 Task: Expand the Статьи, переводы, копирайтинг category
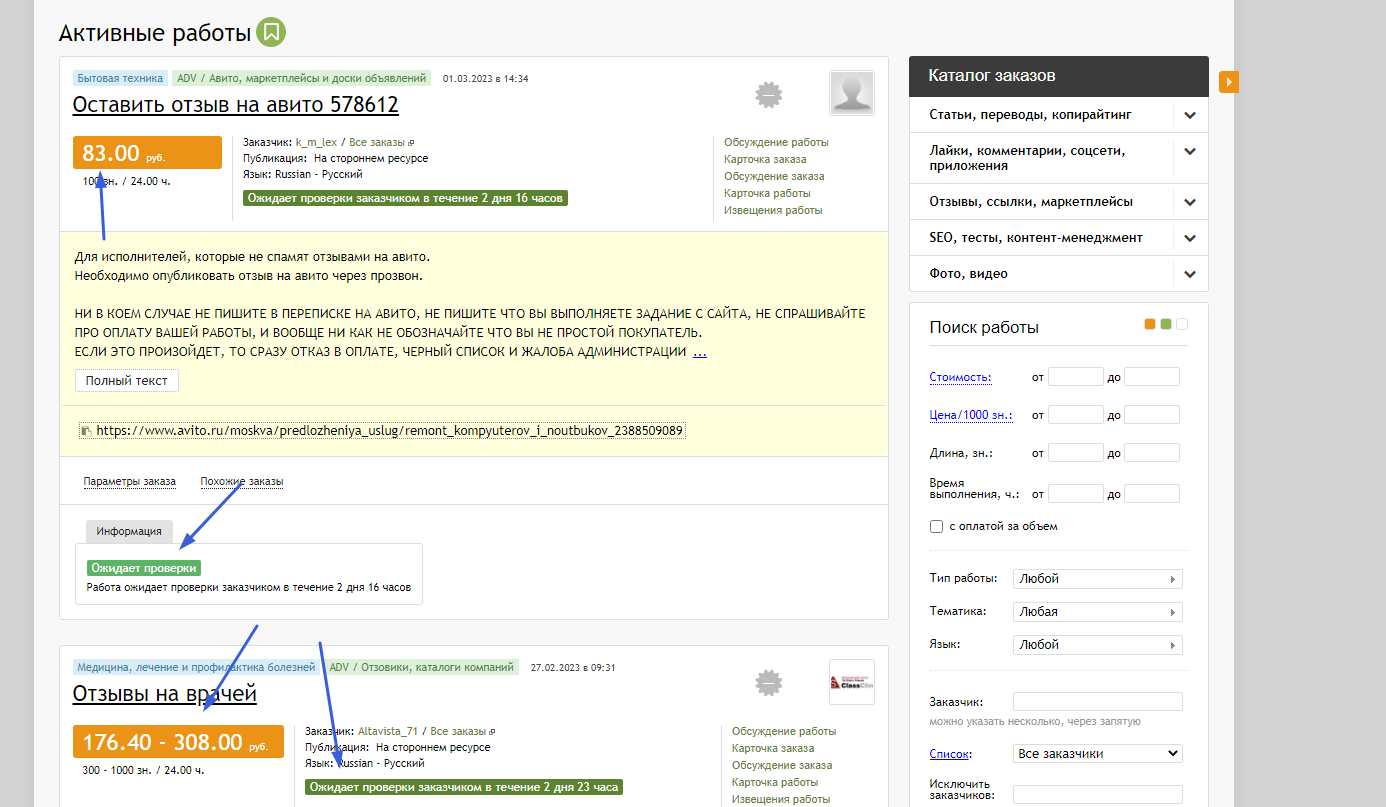click(x=1189, y=115)
